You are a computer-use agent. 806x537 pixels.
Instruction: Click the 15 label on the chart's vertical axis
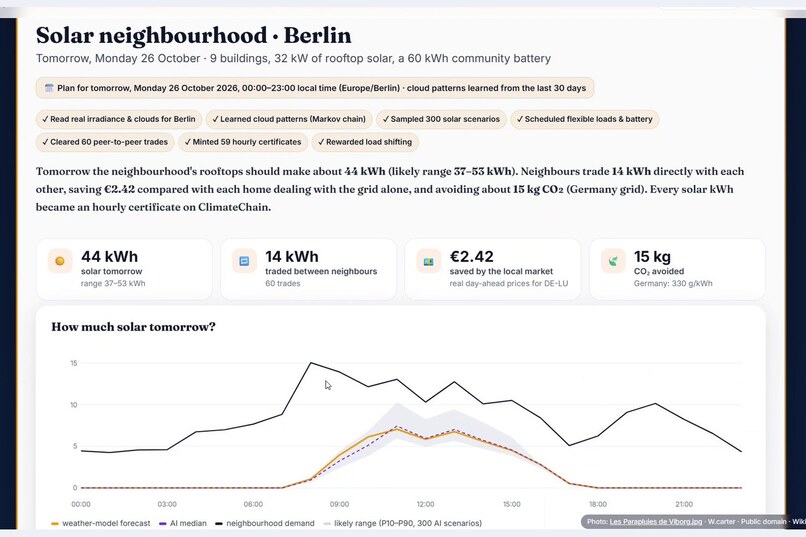[74, 363]
